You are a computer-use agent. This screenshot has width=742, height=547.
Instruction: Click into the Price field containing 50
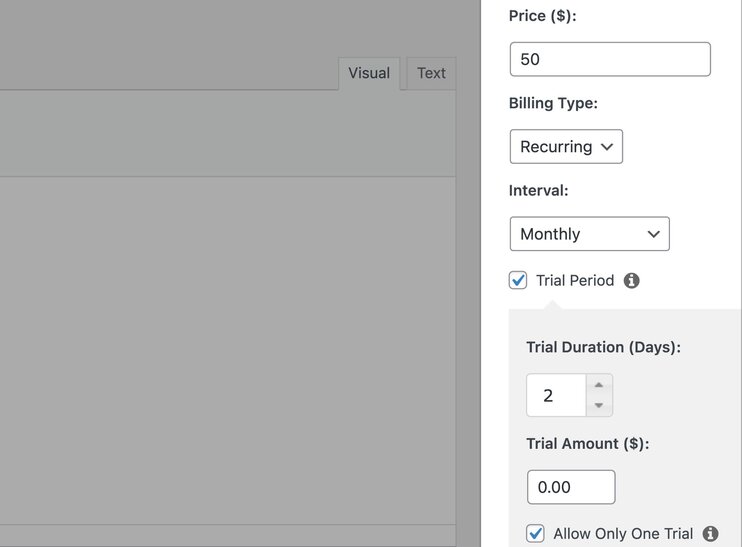coord(610,59)
